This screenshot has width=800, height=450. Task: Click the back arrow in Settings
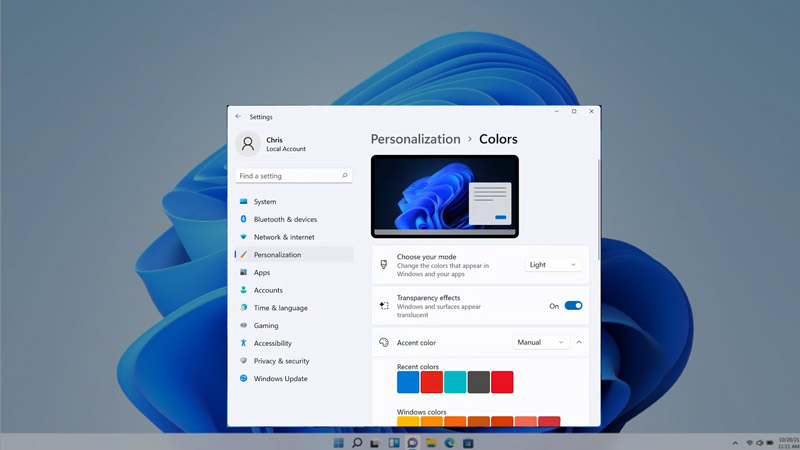pyautogui.click(x=238, y=116)
